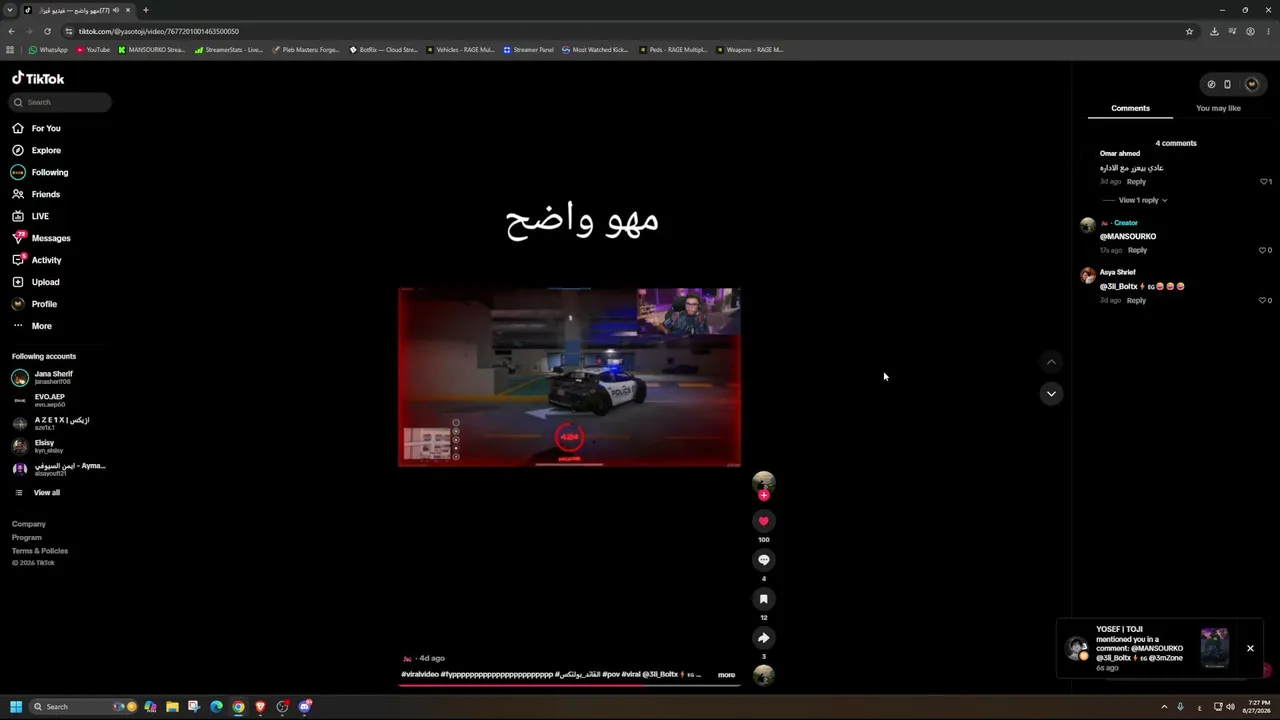Like the video with the heart icon
This screenshot has width=1280, height=720.
[763, 521]
